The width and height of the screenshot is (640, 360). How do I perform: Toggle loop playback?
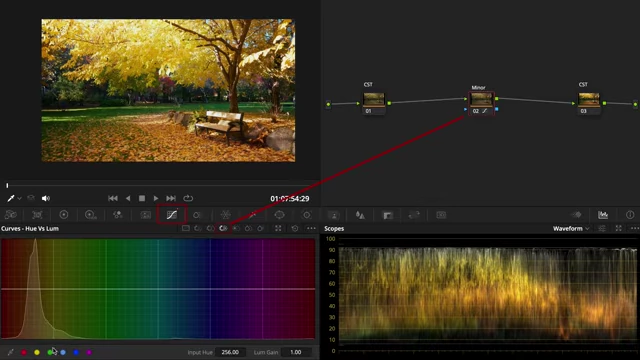coord(188,198)
